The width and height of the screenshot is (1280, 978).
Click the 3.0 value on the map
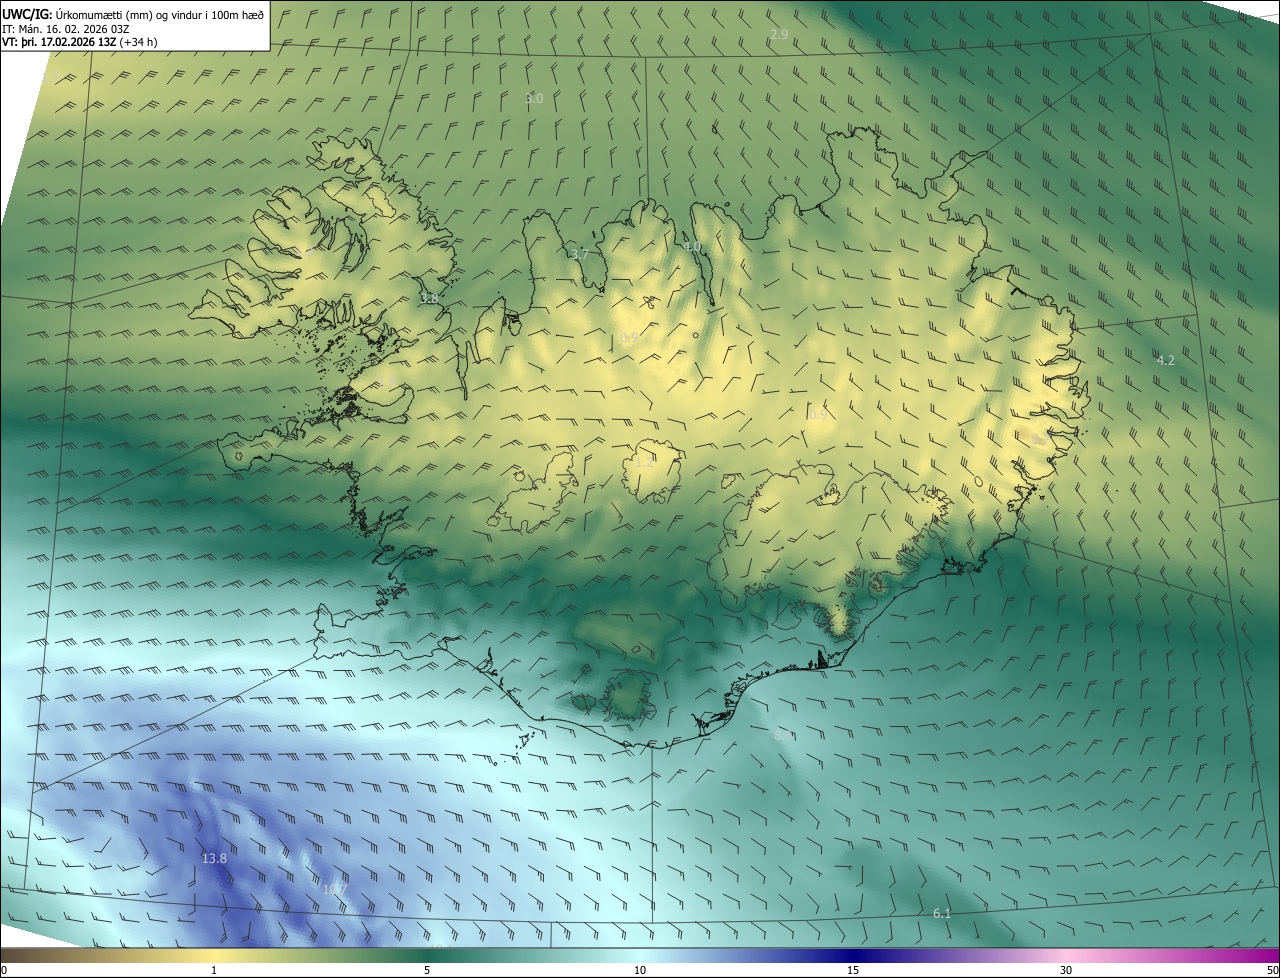(x=534, y=98)
